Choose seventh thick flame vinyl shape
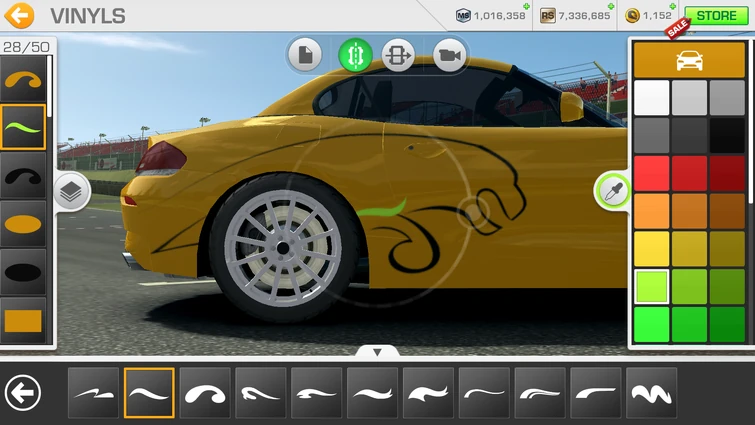Screen dimensions: 755x425 pyautogui.click(x=429, y=393)
